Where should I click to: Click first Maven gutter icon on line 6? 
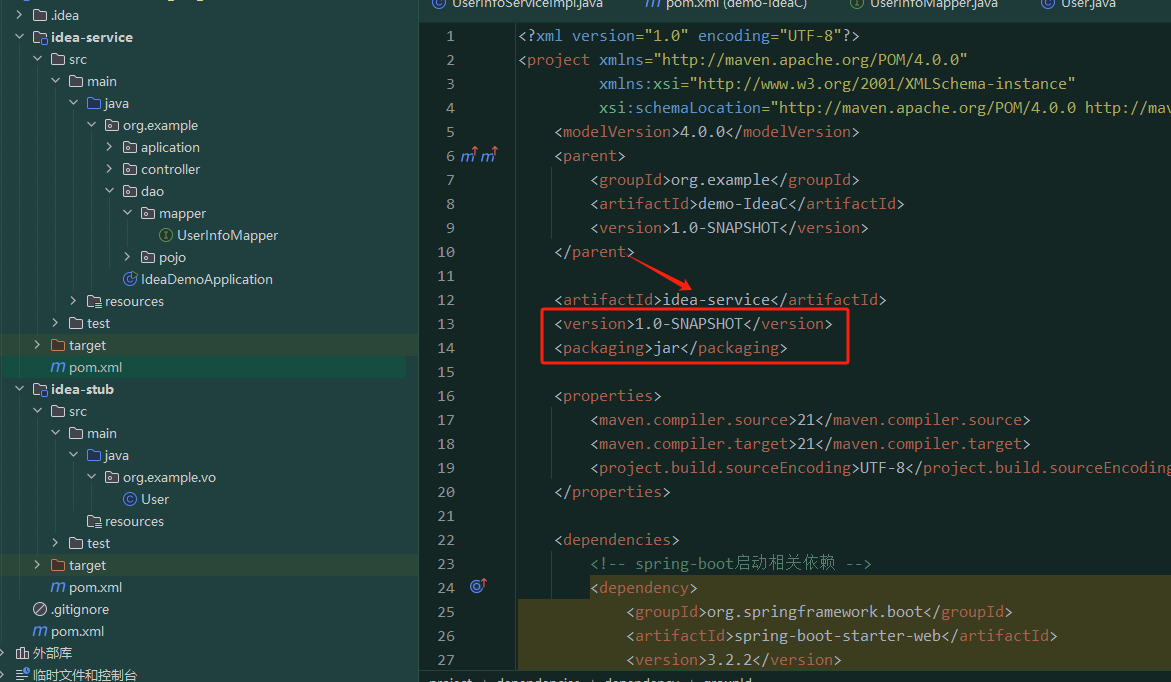coord(469,155)
